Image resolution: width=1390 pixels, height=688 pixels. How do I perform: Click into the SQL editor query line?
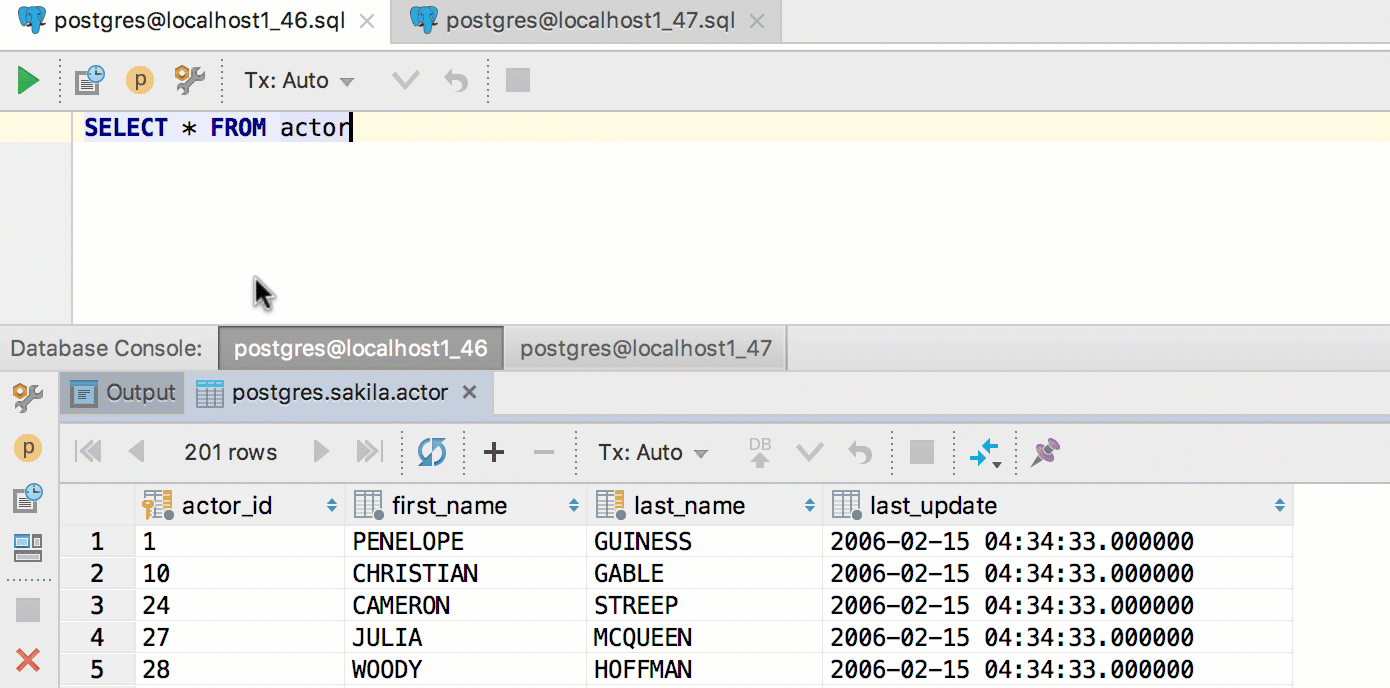pyautogui.click(x=730, y=127)
